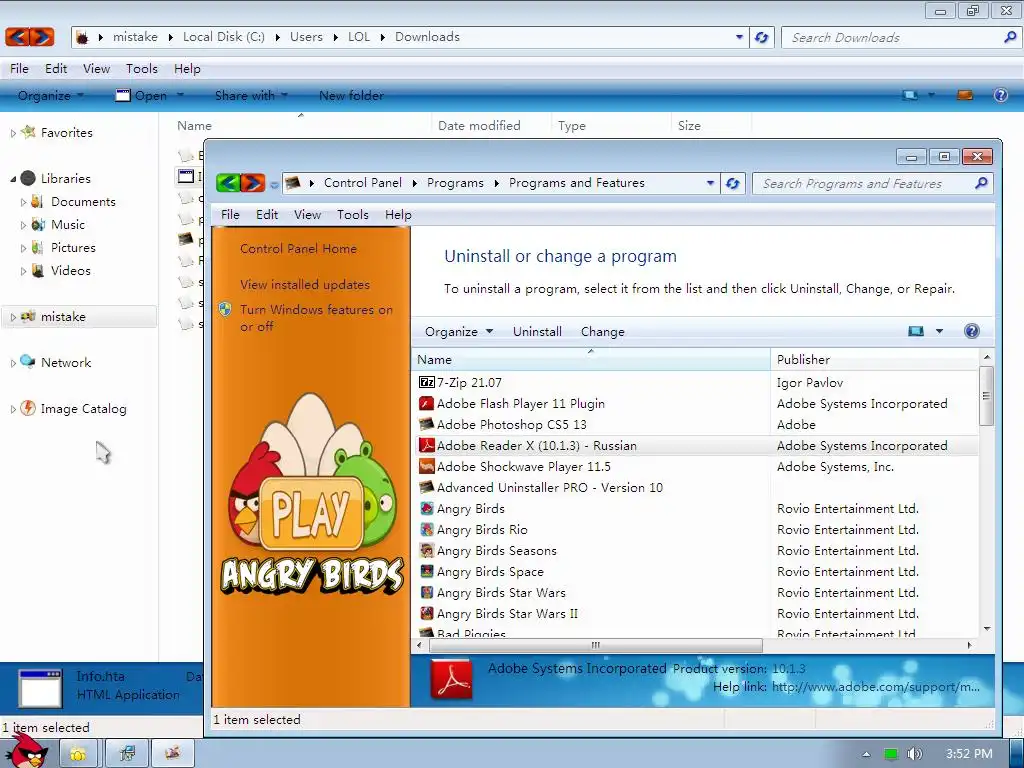The width and height of the screenshot is (1024, 768).
Task: Click the vertical scrollbar thumb of program list
Action: point(986,396)
